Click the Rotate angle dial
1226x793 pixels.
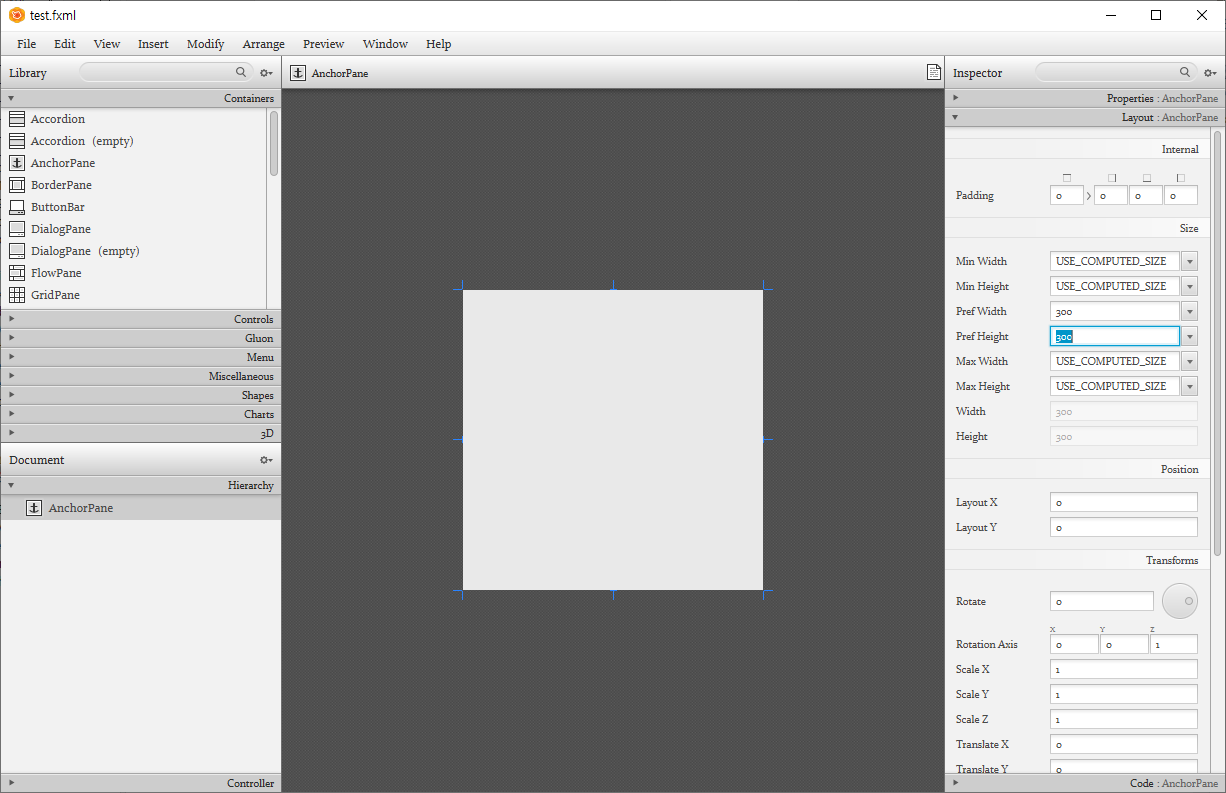coord(1180,601)
